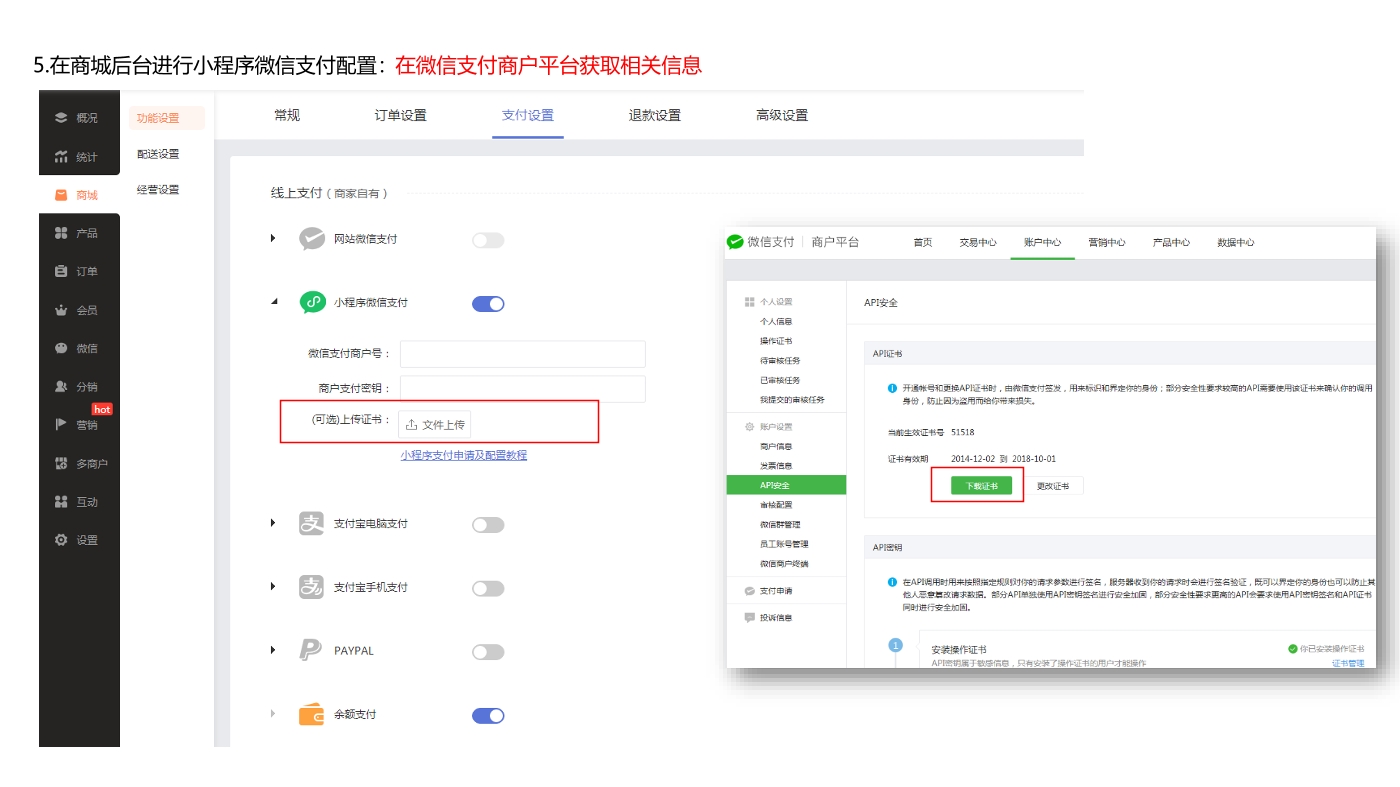Open 数据中心 in merchant platform nav
This screenshot has height=787, width=1400.
[1236, 243]
